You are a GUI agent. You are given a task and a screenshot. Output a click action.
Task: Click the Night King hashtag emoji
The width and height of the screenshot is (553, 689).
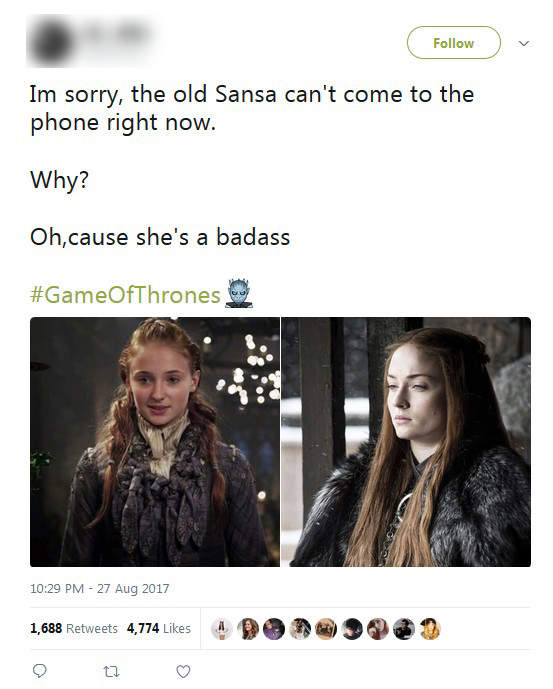[x=239, y=293]
